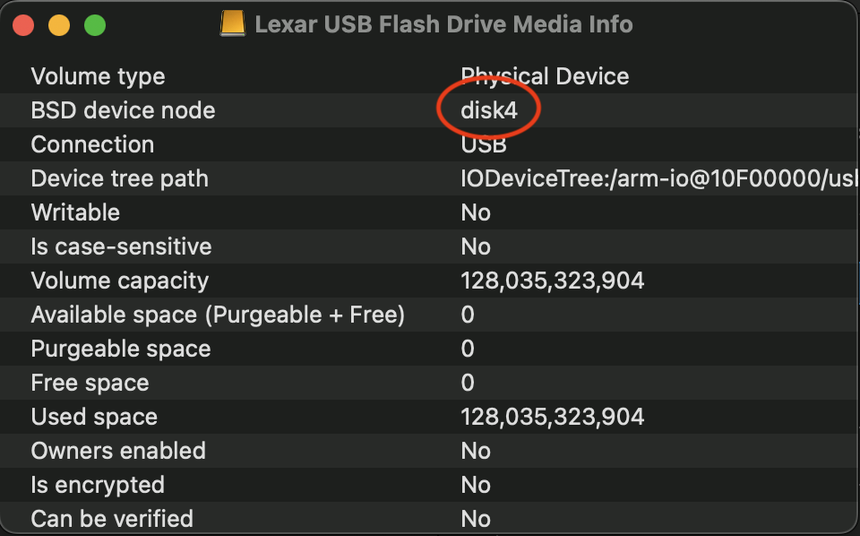Screen dimensions: 860x536
Task: Select the BSD device node row
Action: point(123,110)
